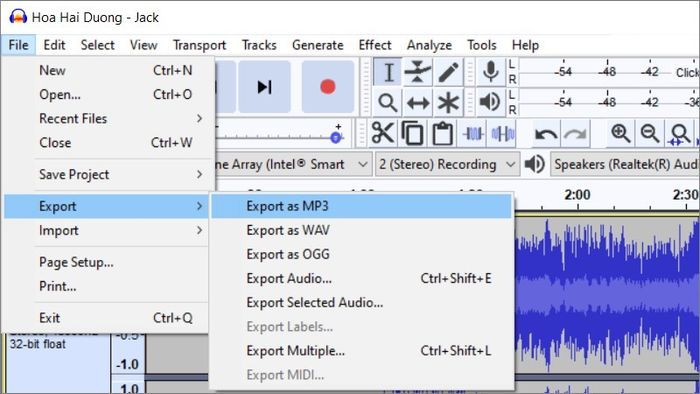Click the Cut scissors icon

pos(383,133)
